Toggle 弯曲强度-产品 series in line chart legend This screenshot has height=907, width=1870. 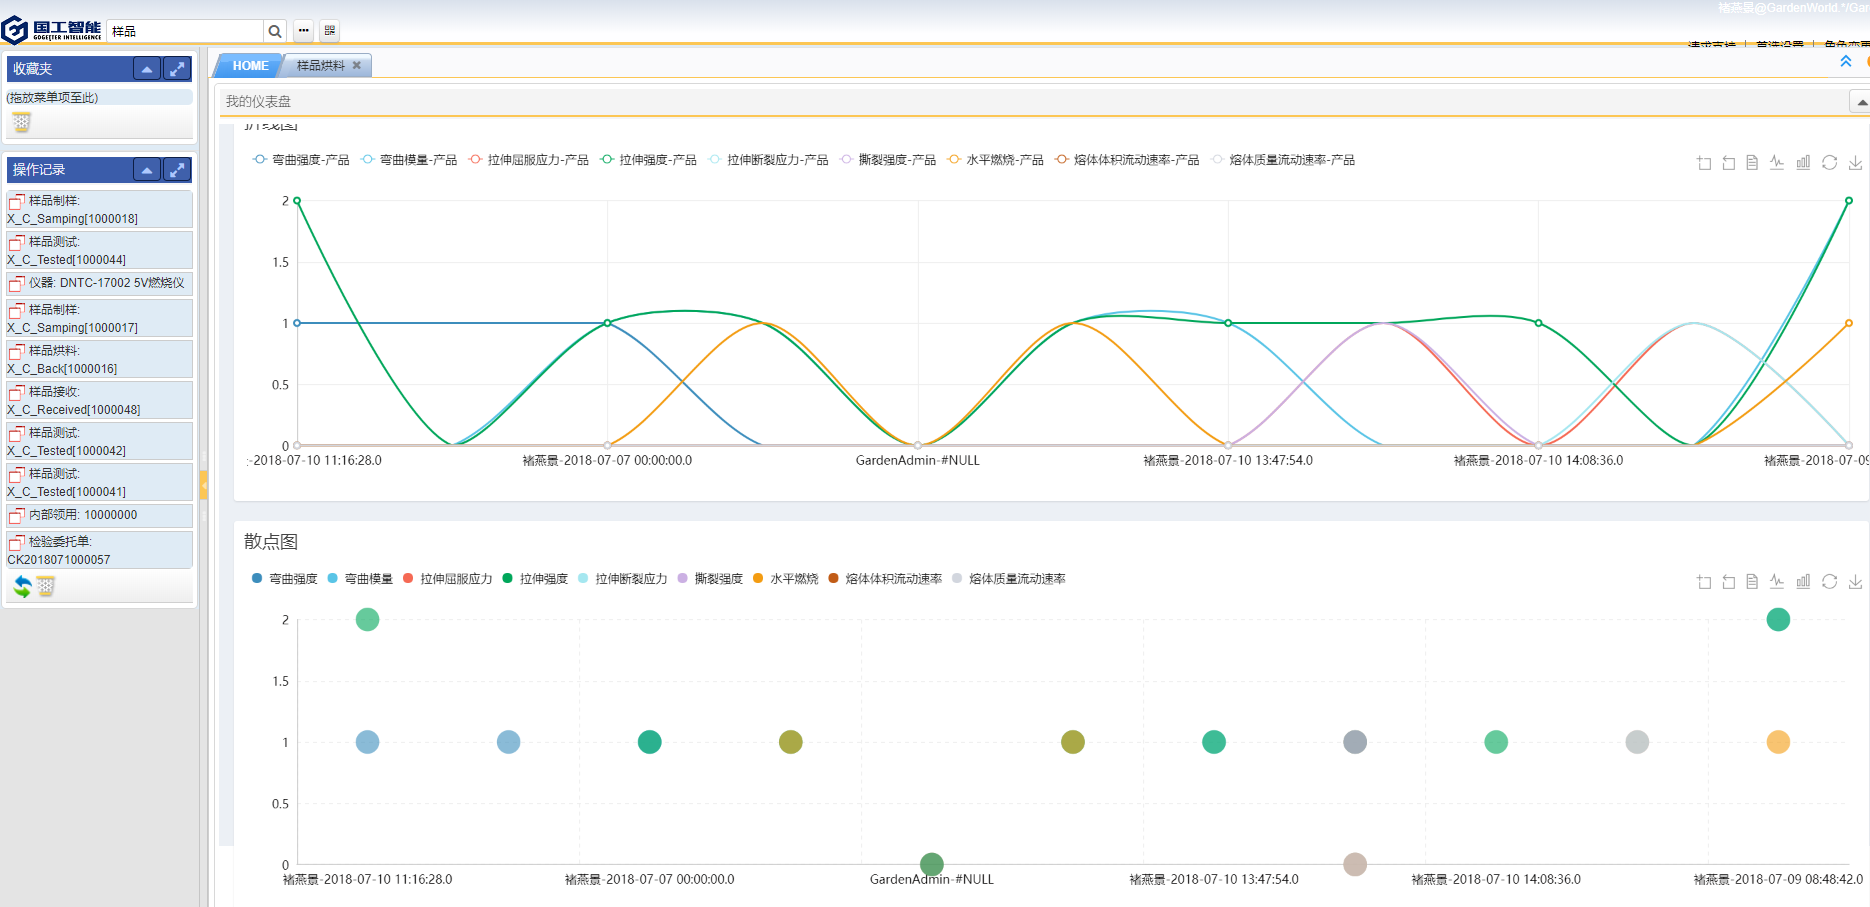(x=301, y=160)
